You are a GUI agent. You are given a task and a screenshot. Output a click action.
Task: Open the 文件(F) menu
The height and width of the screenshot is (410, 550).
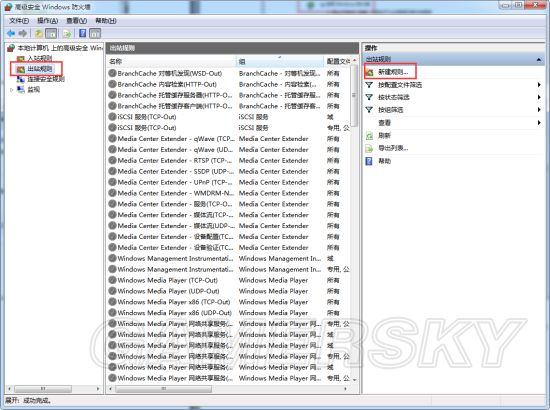(19, 21)
